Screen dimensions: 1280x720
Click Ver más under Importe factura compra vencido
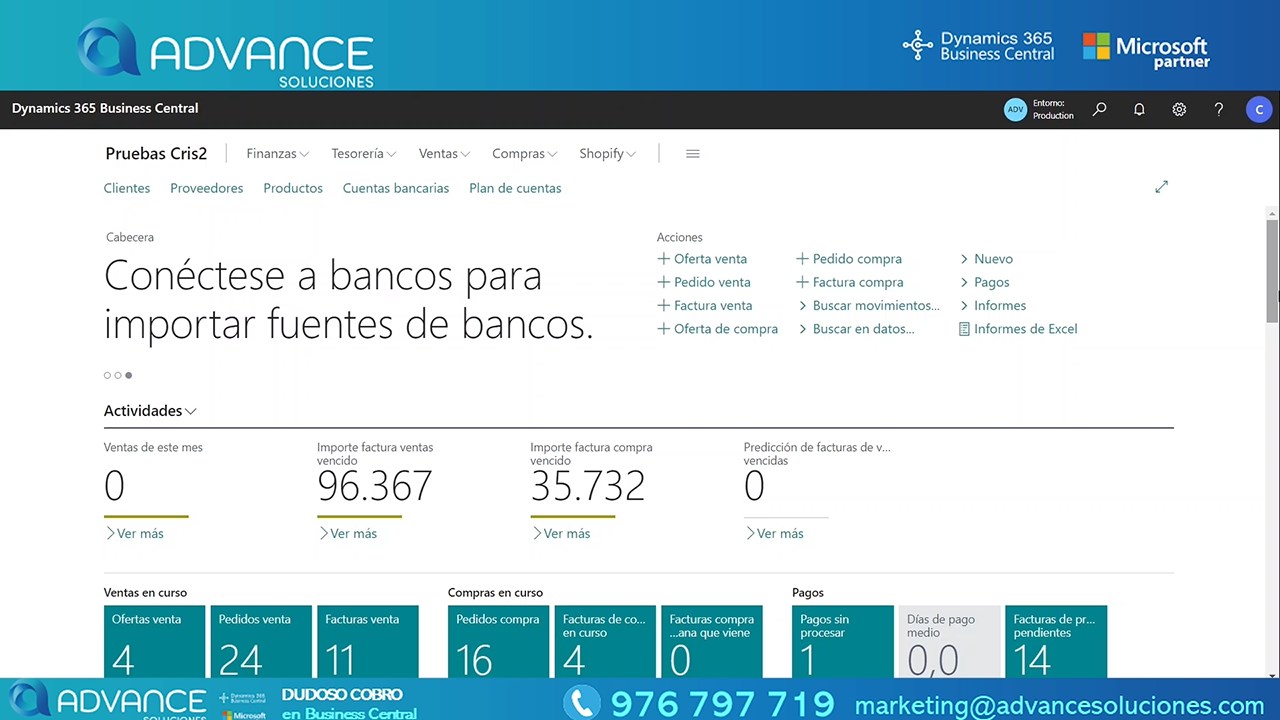click(560, 534)
